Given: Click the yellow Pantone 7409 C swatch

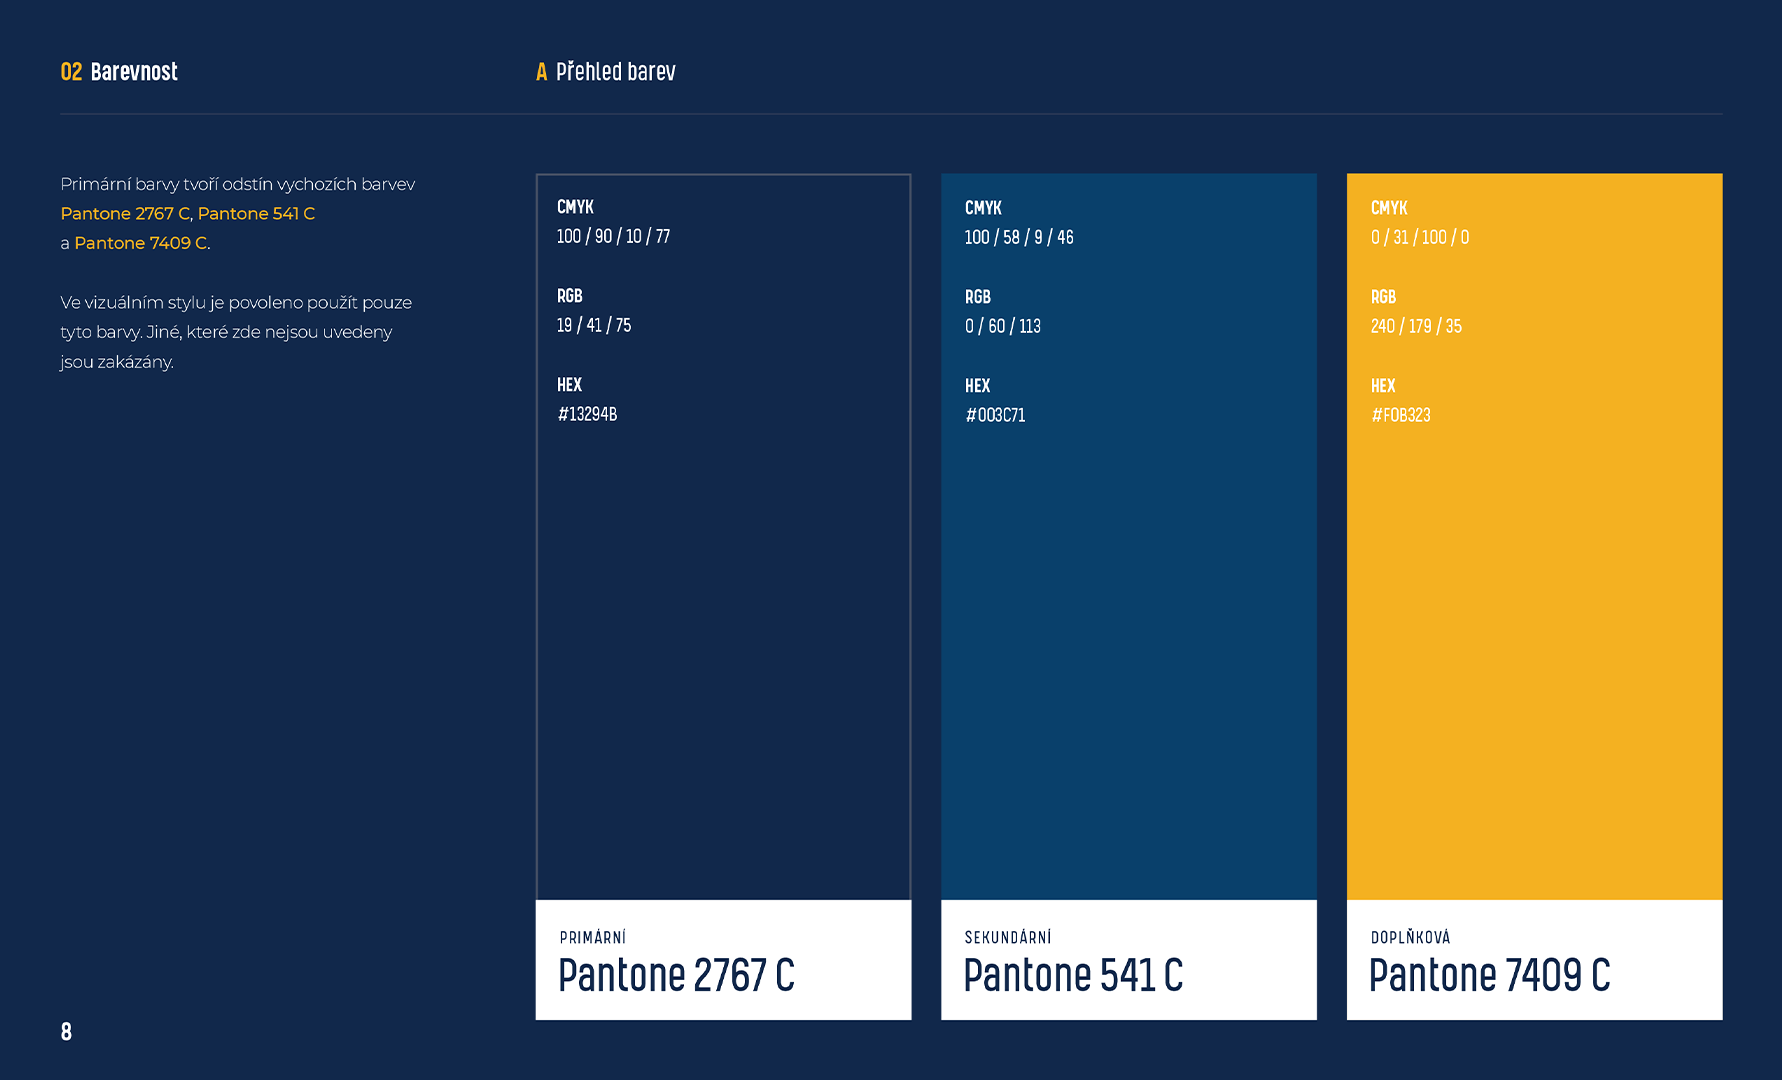Looking at the screenshot, I should tap(1534, 537).
